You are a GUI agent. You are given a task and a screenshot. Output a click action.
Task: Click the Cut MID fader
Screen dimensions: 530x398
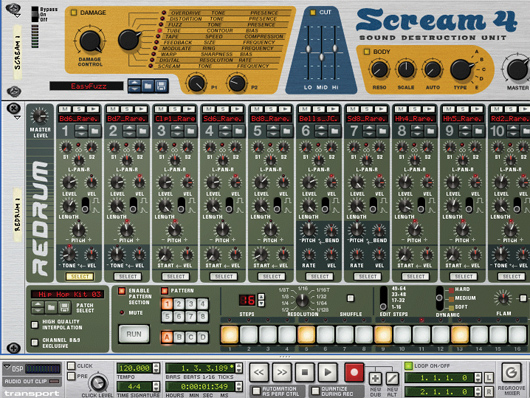(x=321, y=57)
